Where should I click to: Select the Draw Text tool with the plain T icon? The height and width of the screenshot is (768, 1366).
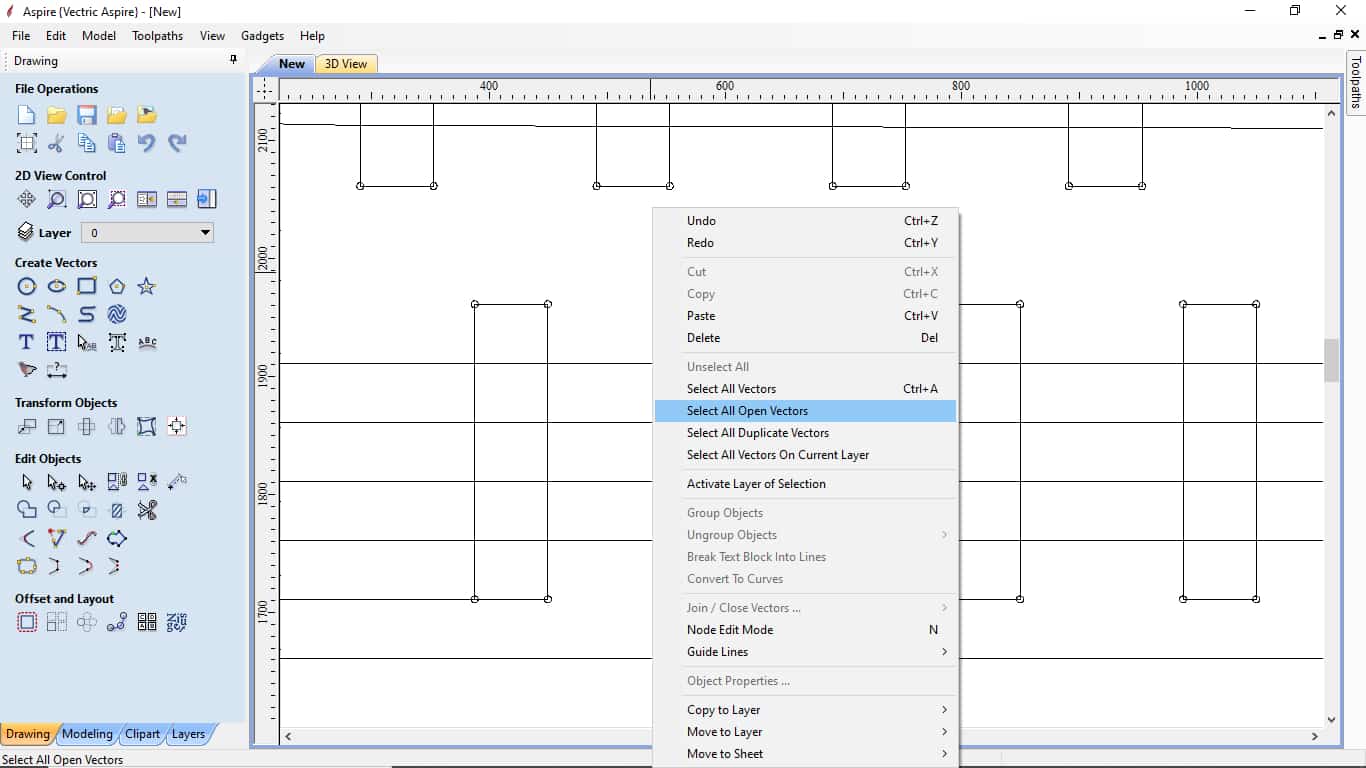[x=27, y=342]
